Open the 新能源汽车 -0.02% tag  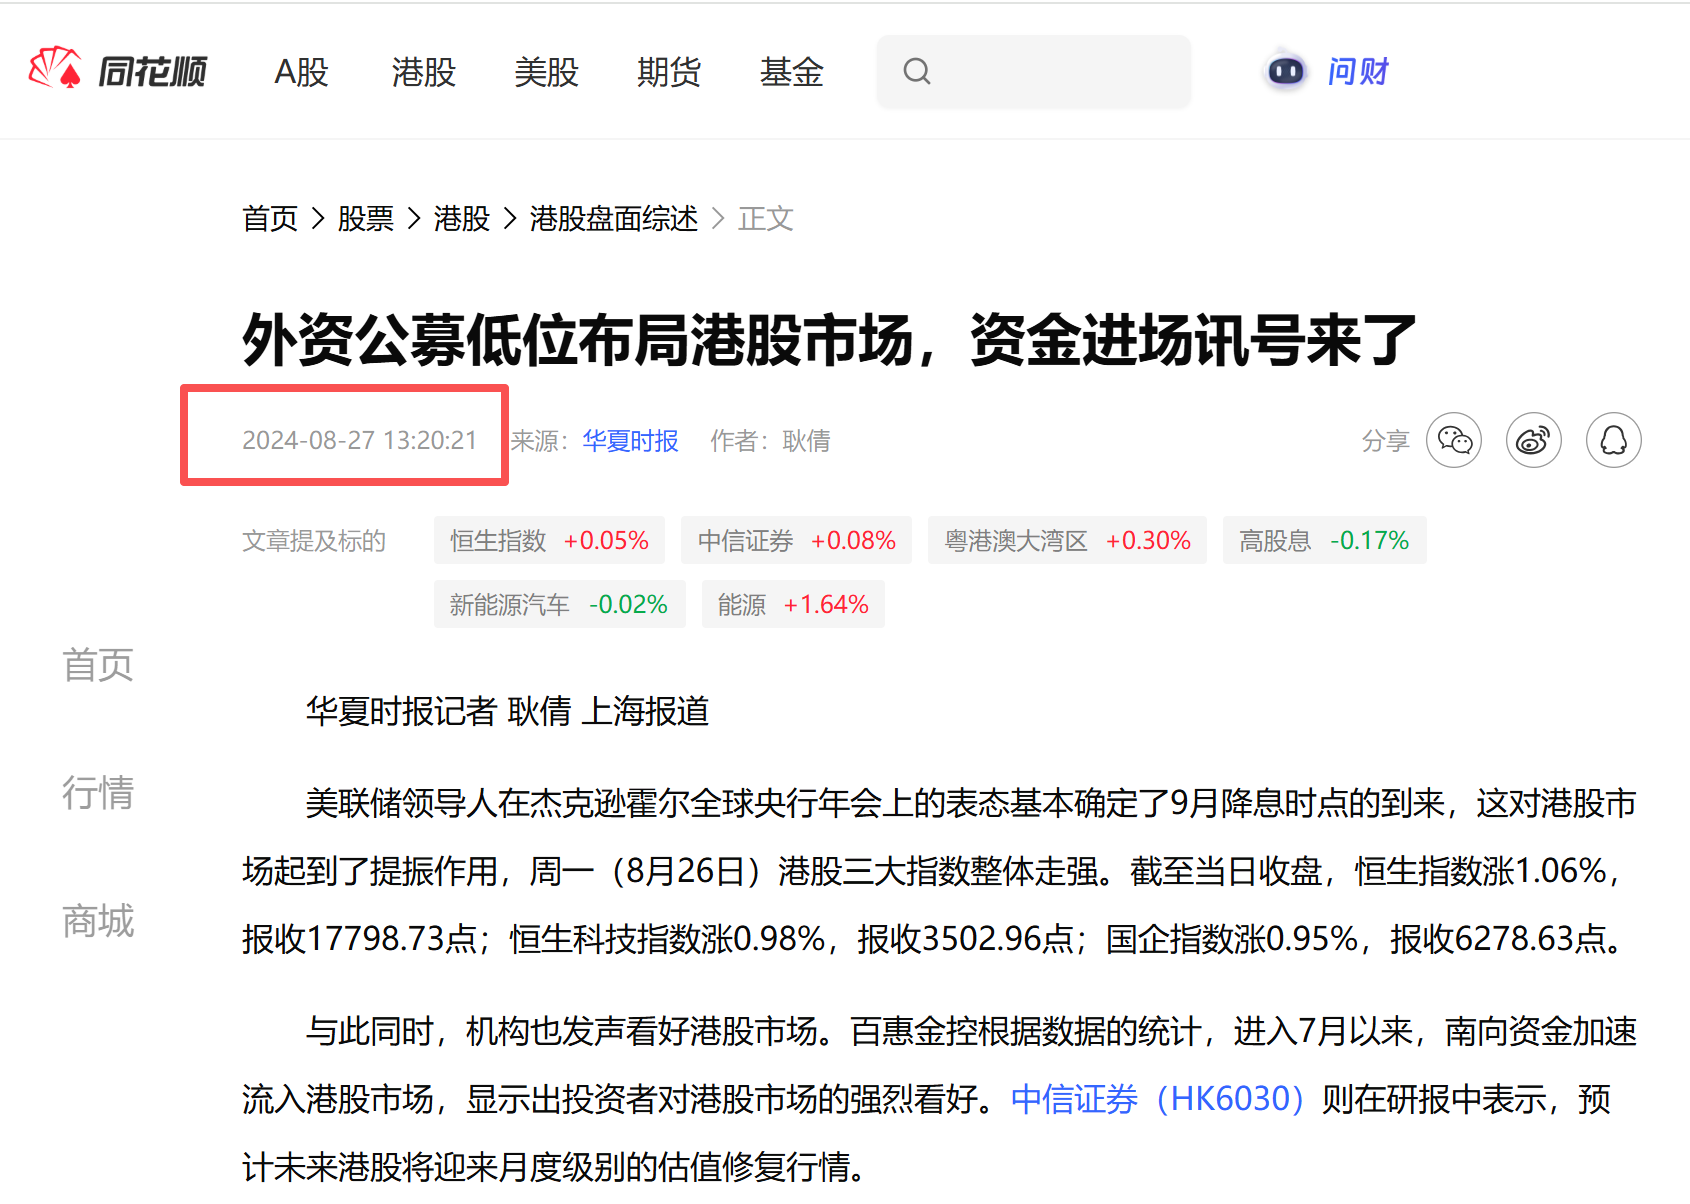[559, 604]
